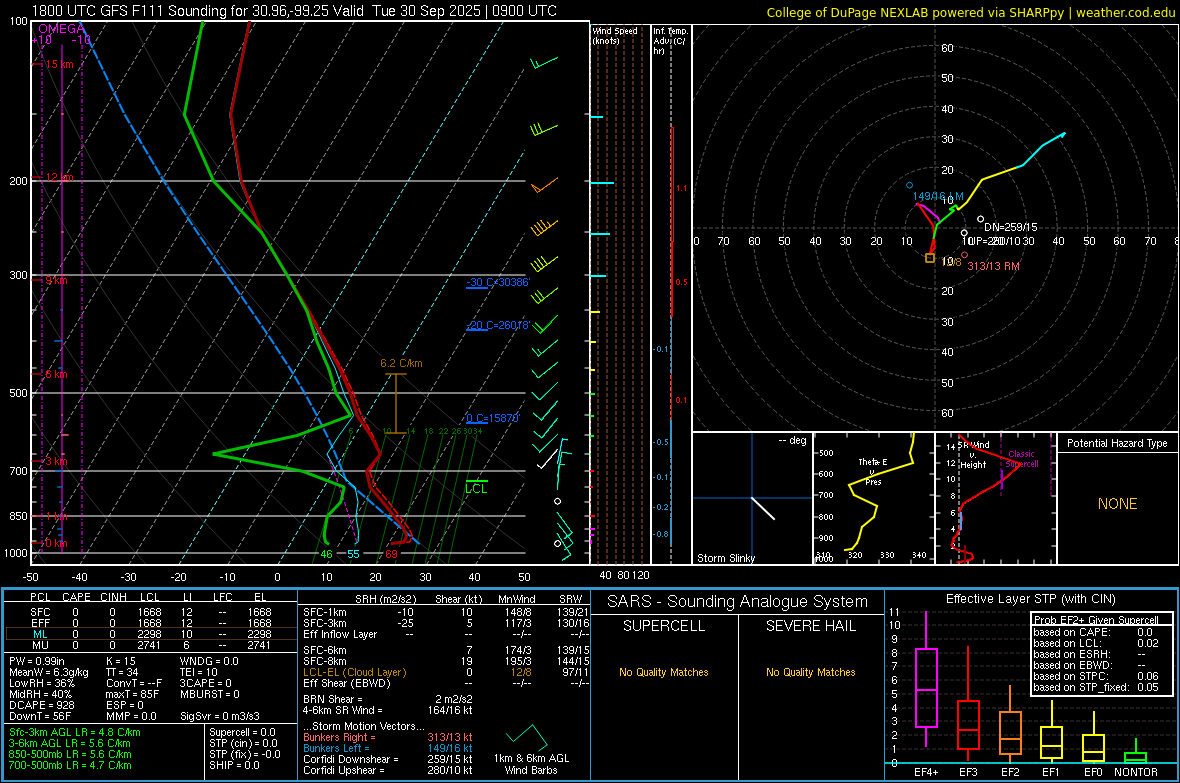Viewport: 1180px width, 783px height.
Task: Click the Corfidi Upshear row
Action: (388, 770)
